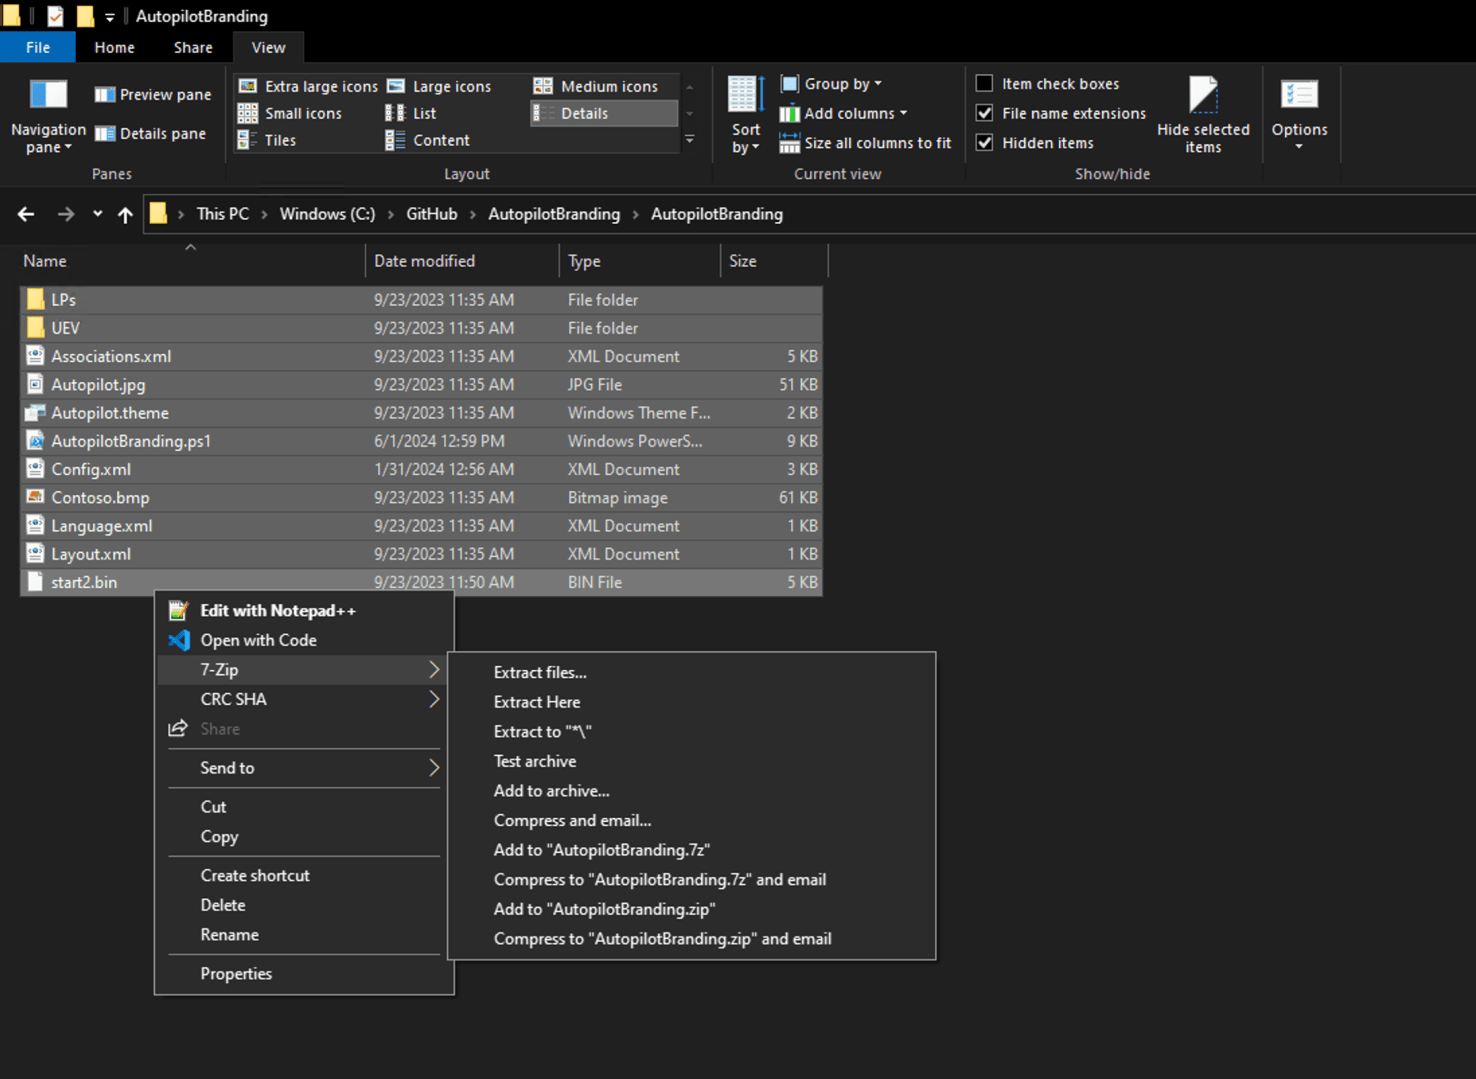The image size is (1476, 1079).
Task: Click the Sort by icon
Action: [744, 96]
